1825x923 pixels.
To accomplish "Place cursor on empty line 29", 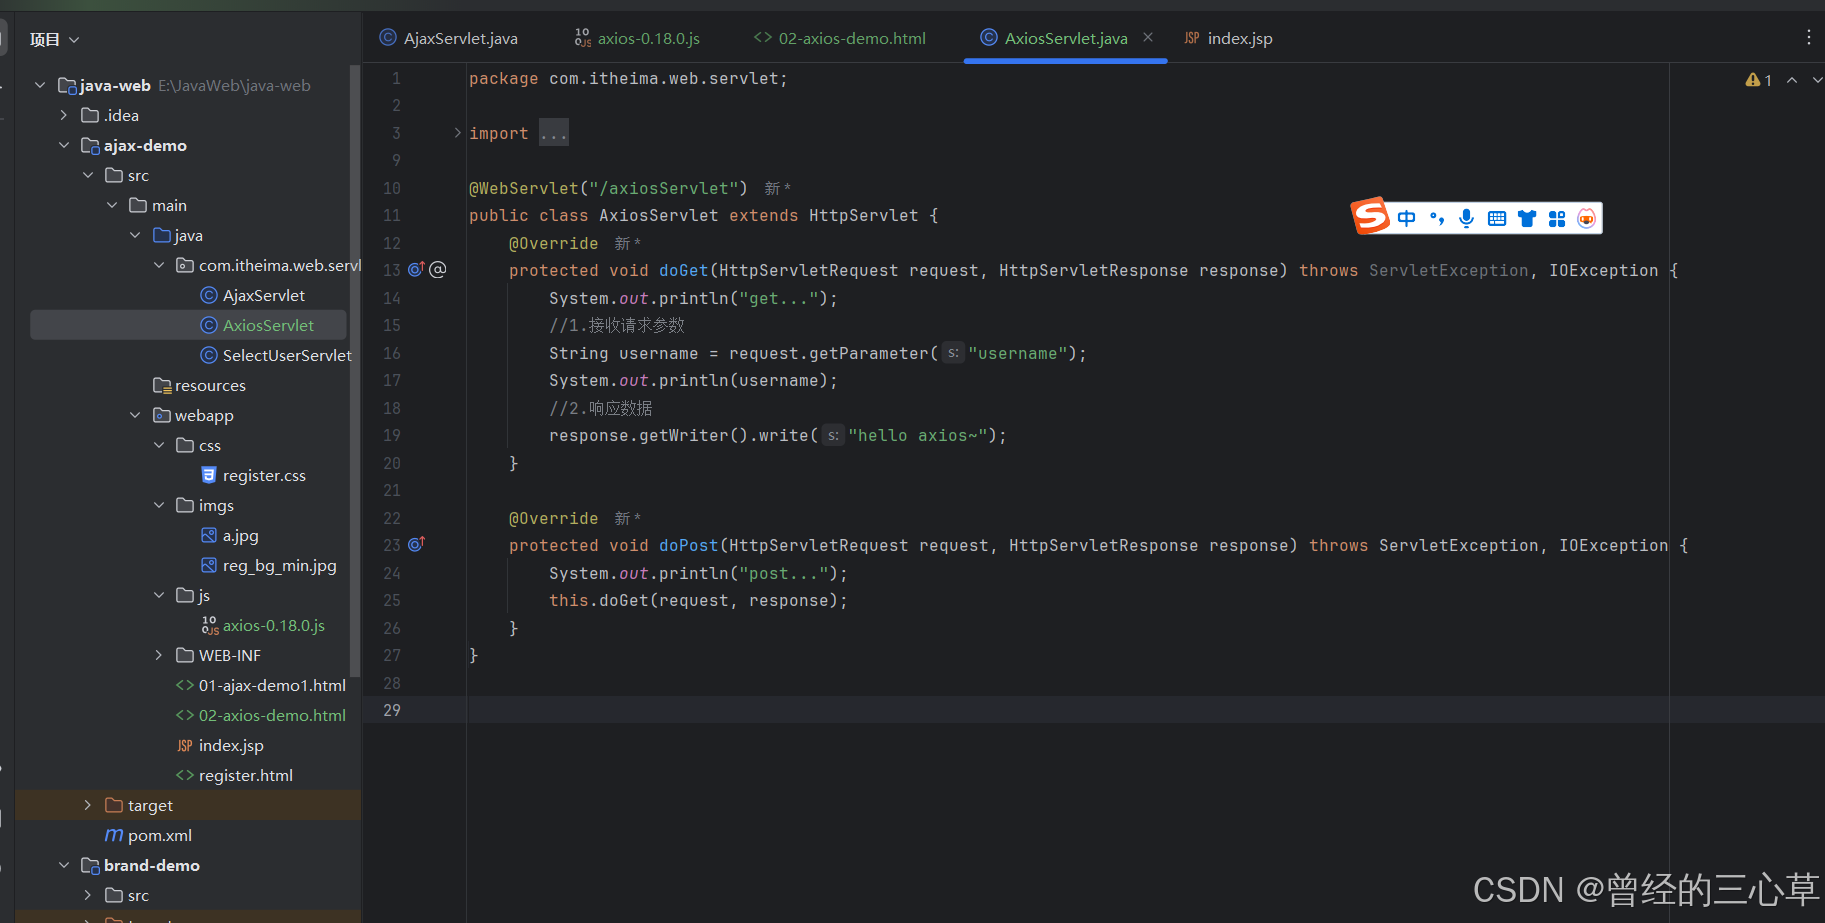I will click(x=1145, y=710).
